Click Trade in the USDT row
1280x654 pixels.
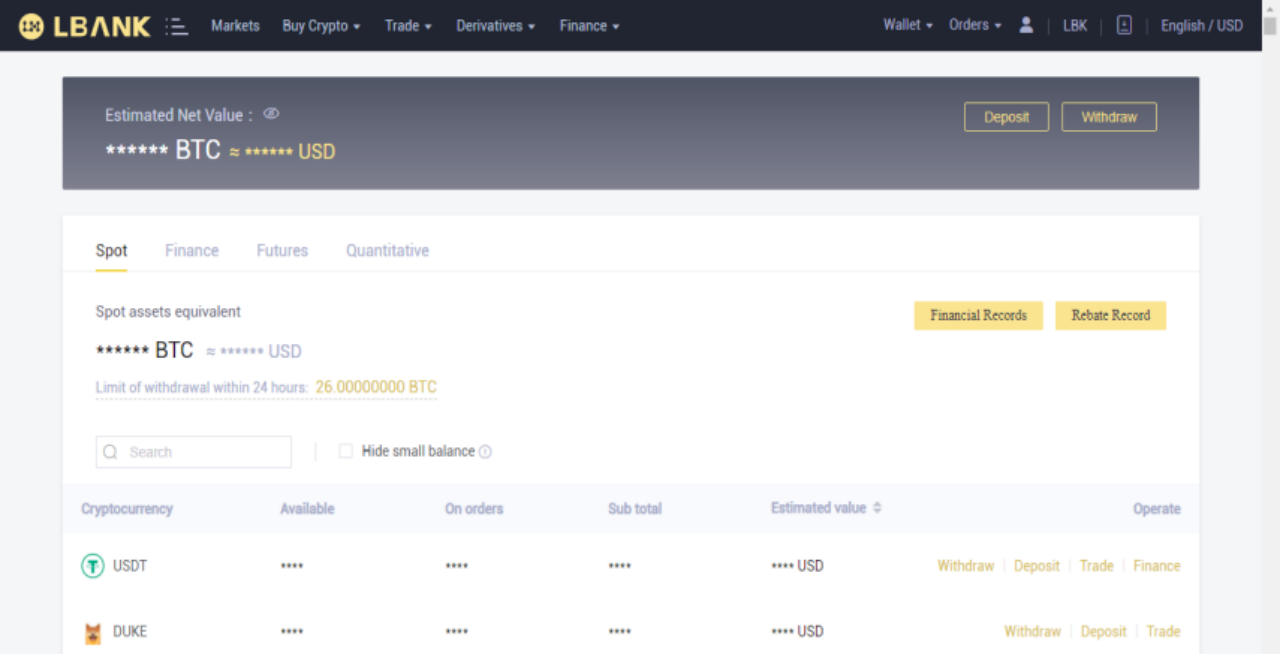[1096, 566]
